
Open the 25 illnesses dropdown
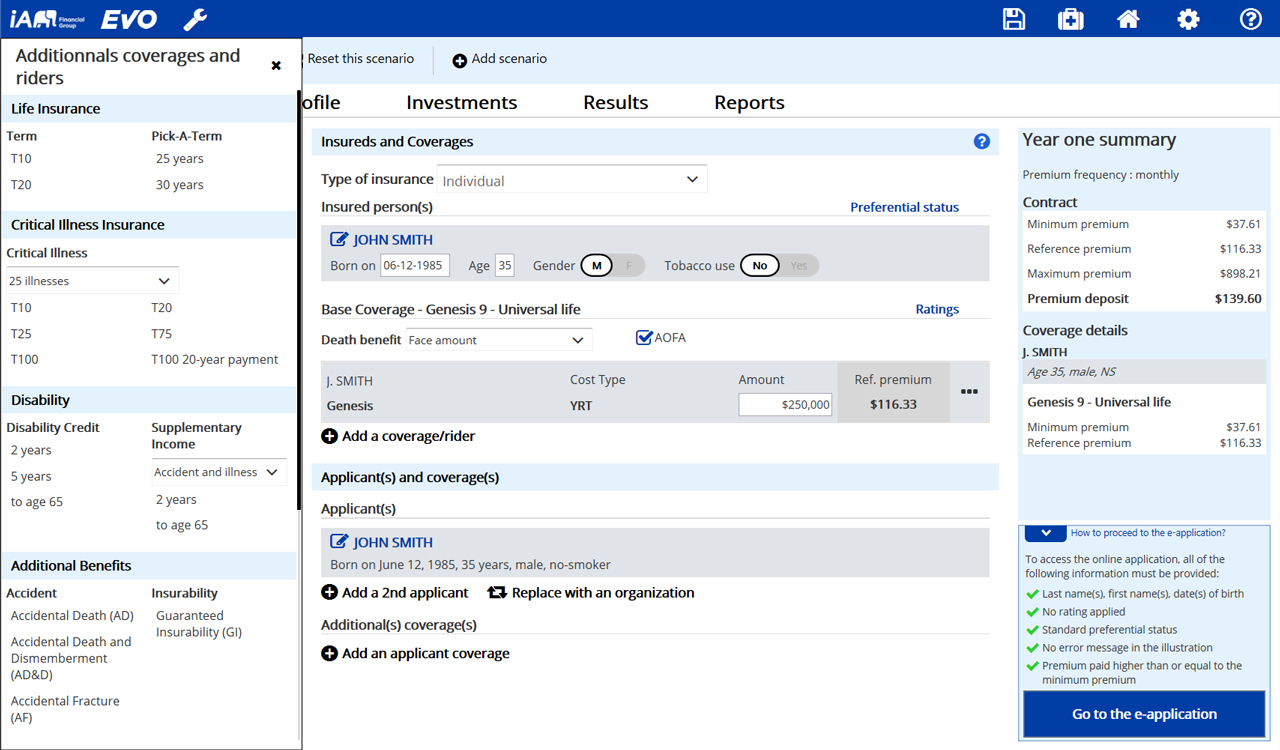92,281
